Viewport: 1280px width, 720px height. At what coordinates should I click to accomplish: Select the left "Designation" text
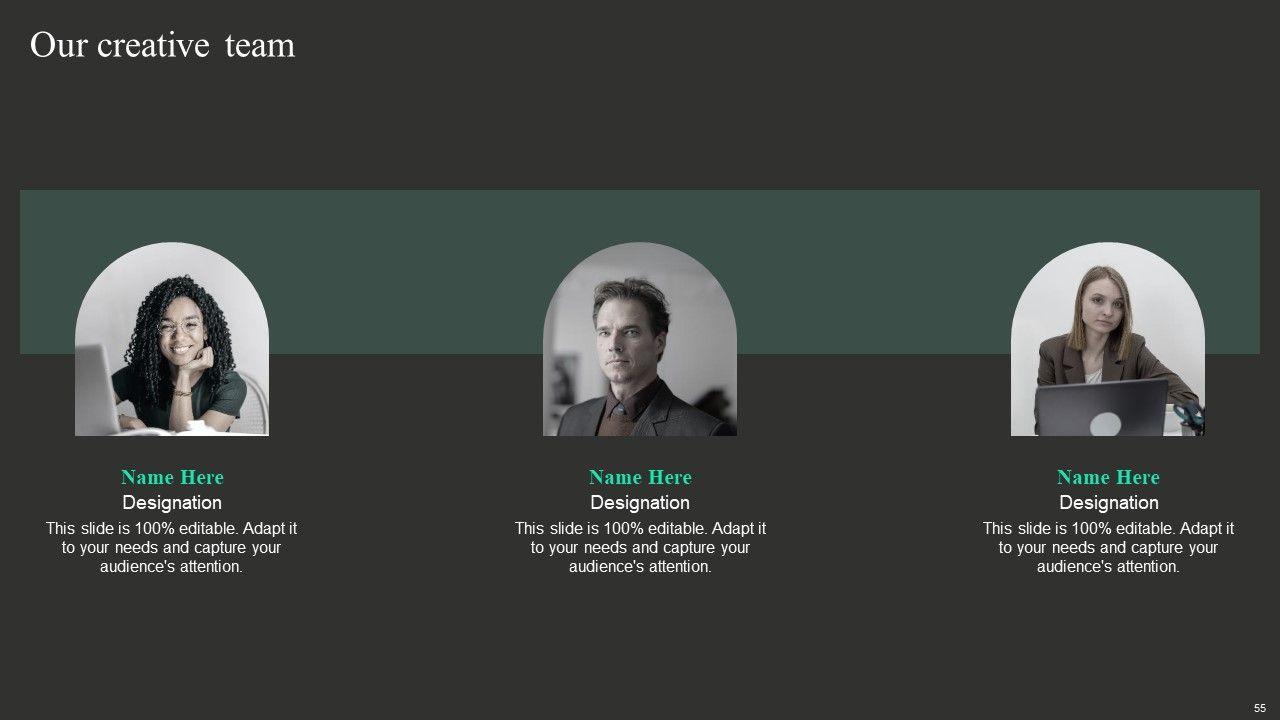172,503
